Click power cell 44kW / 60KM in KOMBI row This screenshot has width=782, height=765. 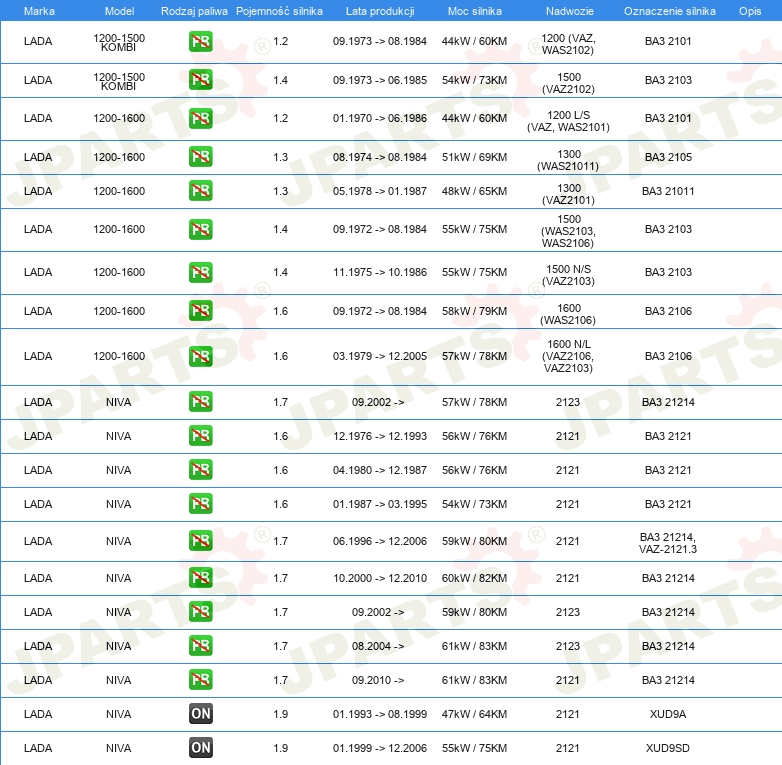point(474,41)
